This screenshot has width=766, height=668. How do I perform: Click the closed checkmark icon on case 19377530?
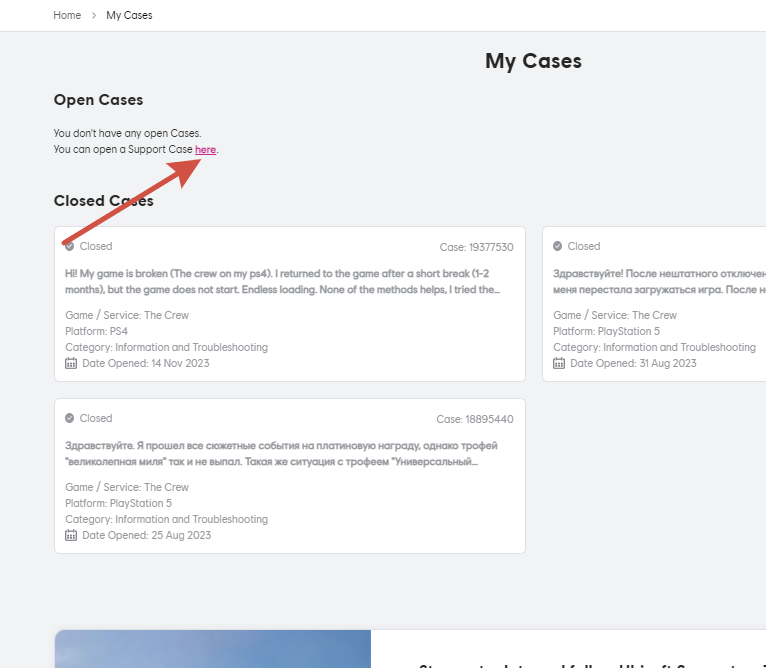[x=69, y=246]
